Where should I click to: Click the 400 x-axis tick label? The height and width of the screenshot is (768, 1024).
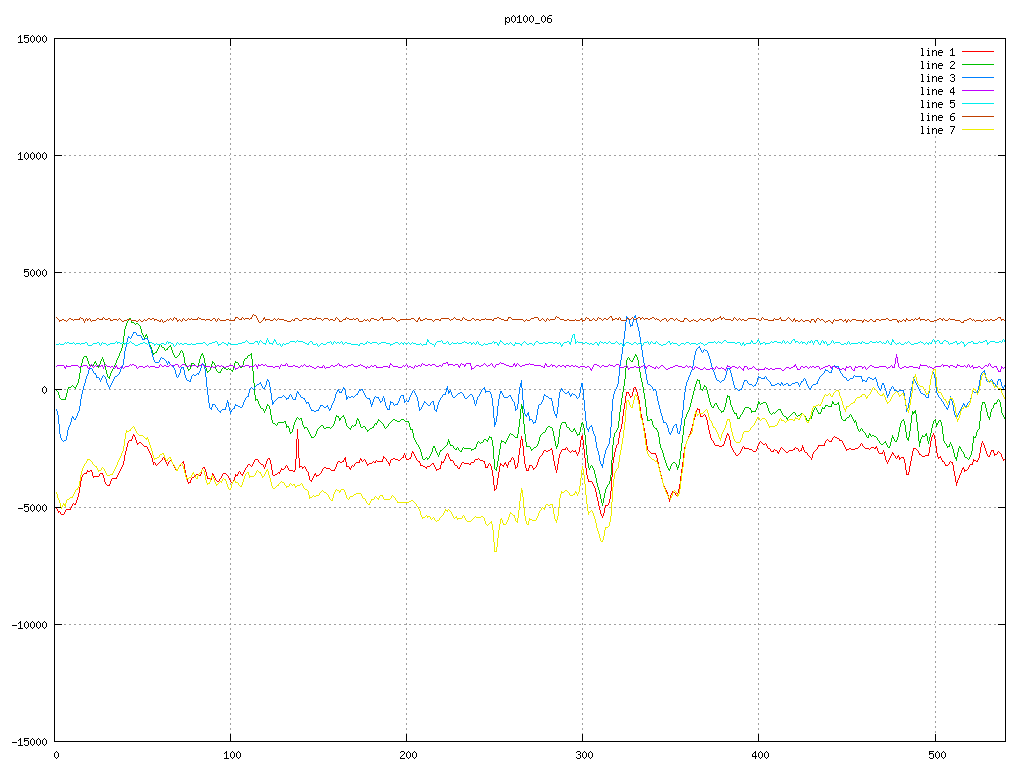coord(759,754)
